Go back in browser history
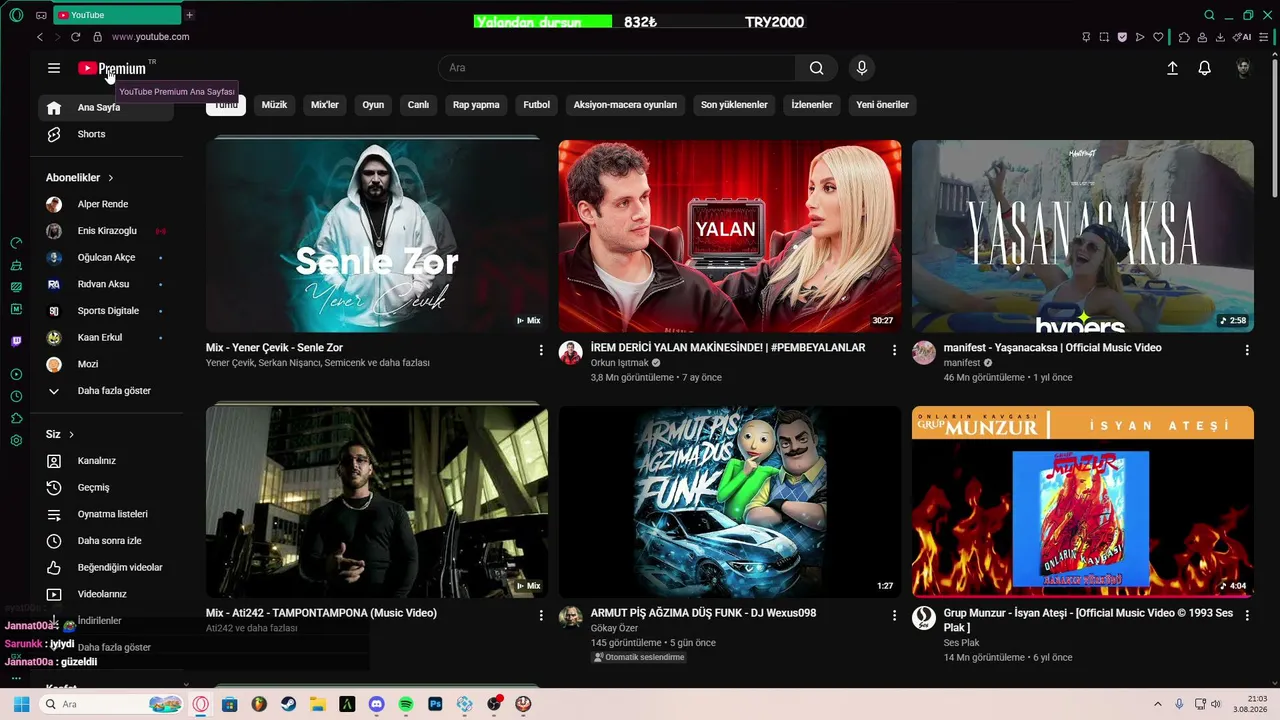This screenshot has width=1280, height=720. [40, 37]
